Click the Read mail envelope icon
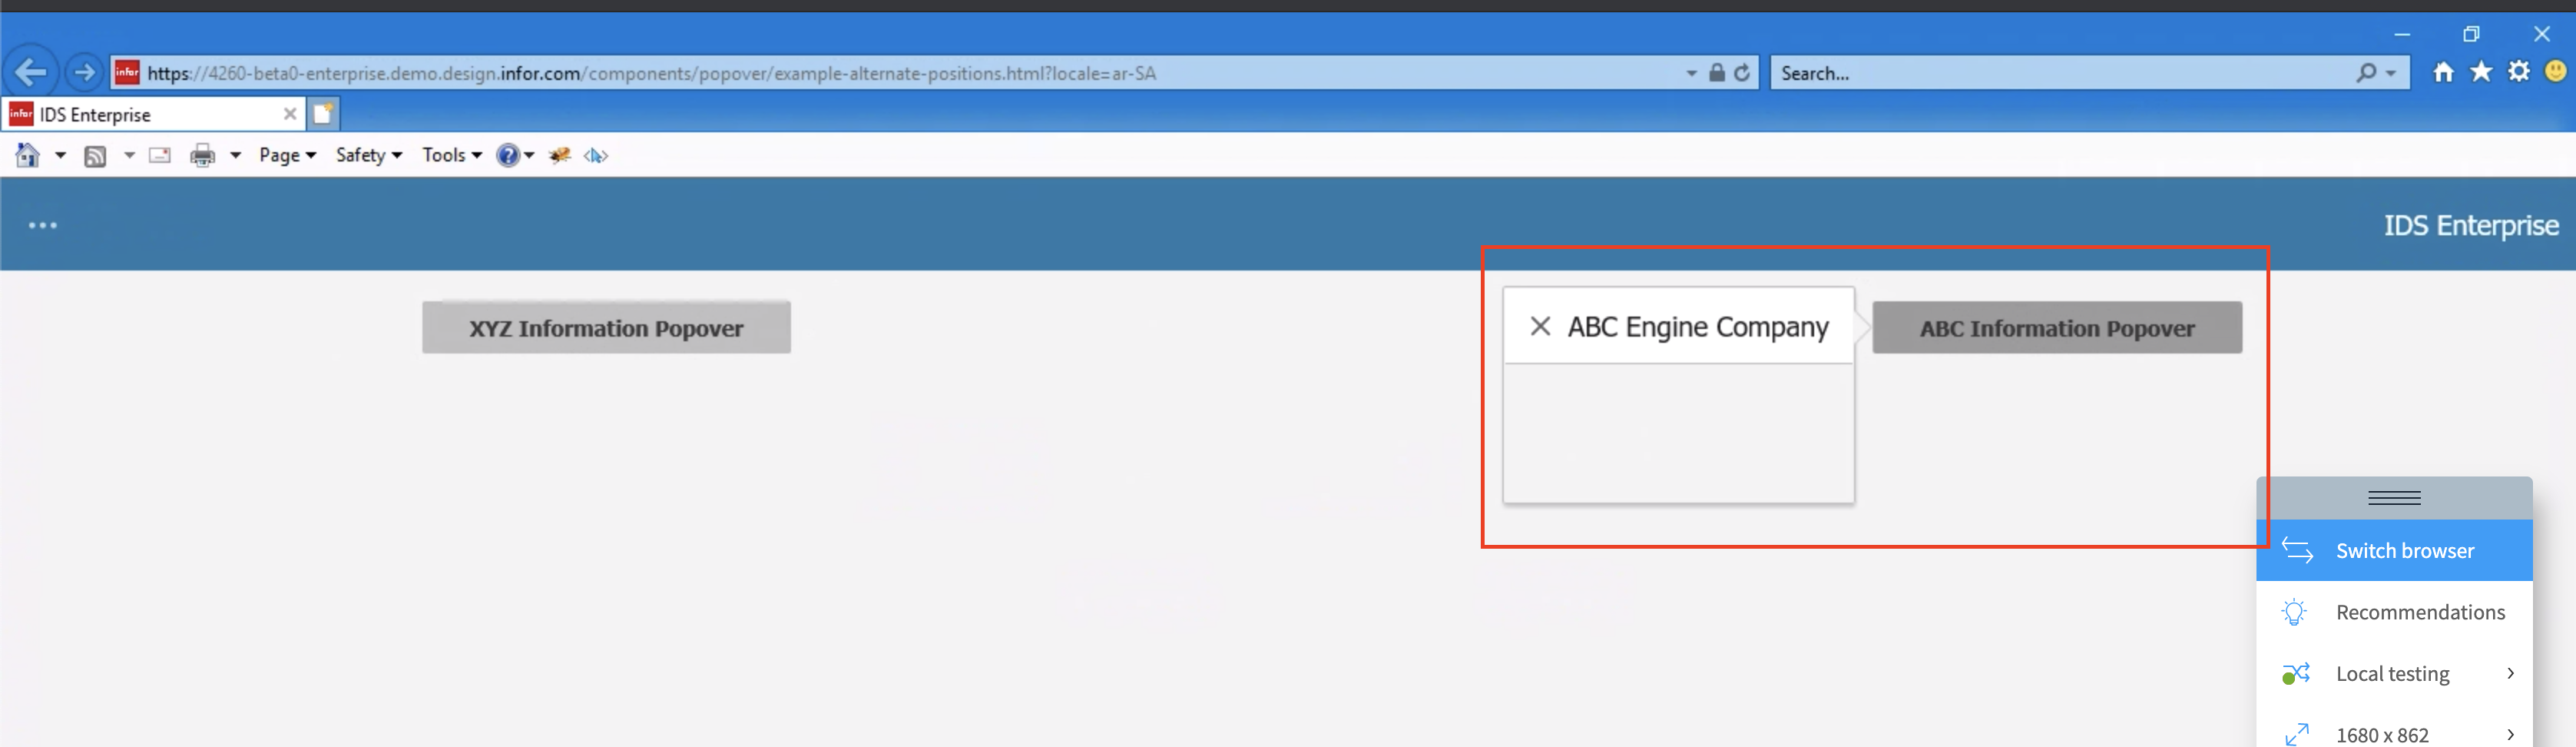Viewport: 2576px width, 747px height. 160,155
